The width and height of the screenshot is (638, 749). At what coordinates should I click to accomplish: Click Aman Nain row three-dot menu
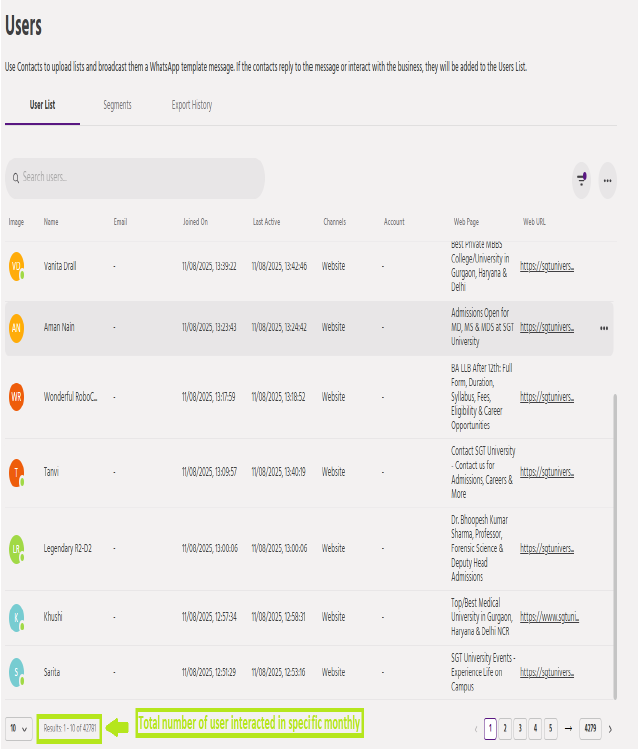[604, 328]
